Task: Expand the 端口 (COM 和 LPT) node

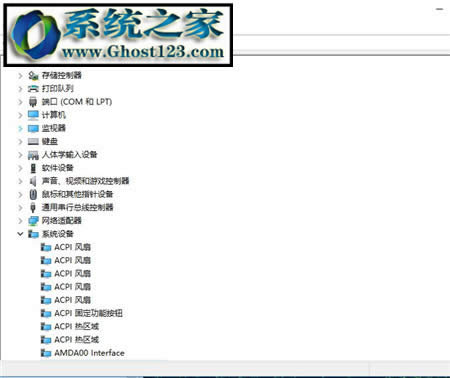Action: [x=20, y=102]
